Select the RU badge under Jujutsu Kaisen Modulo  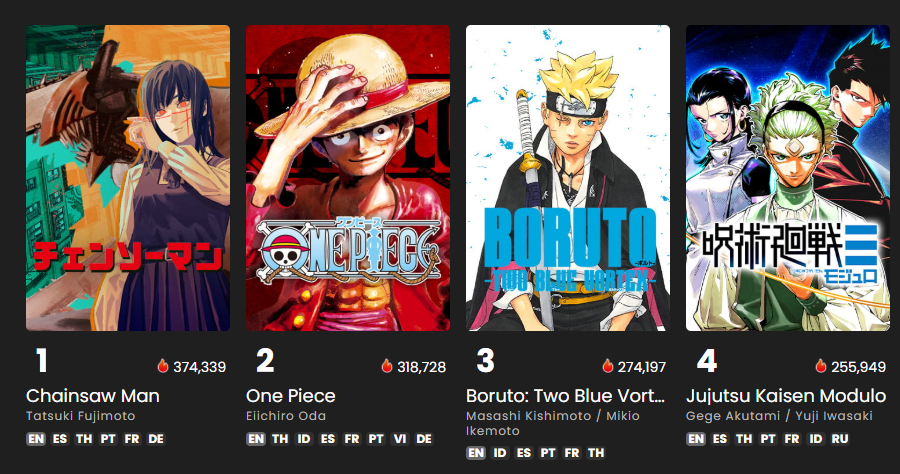[840, 439]
